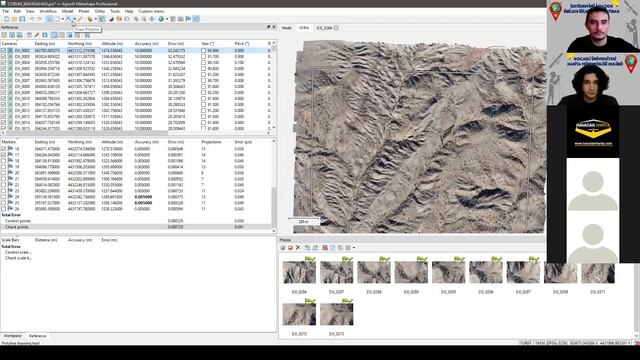Open the Tools menu

[x=115, y=11]
